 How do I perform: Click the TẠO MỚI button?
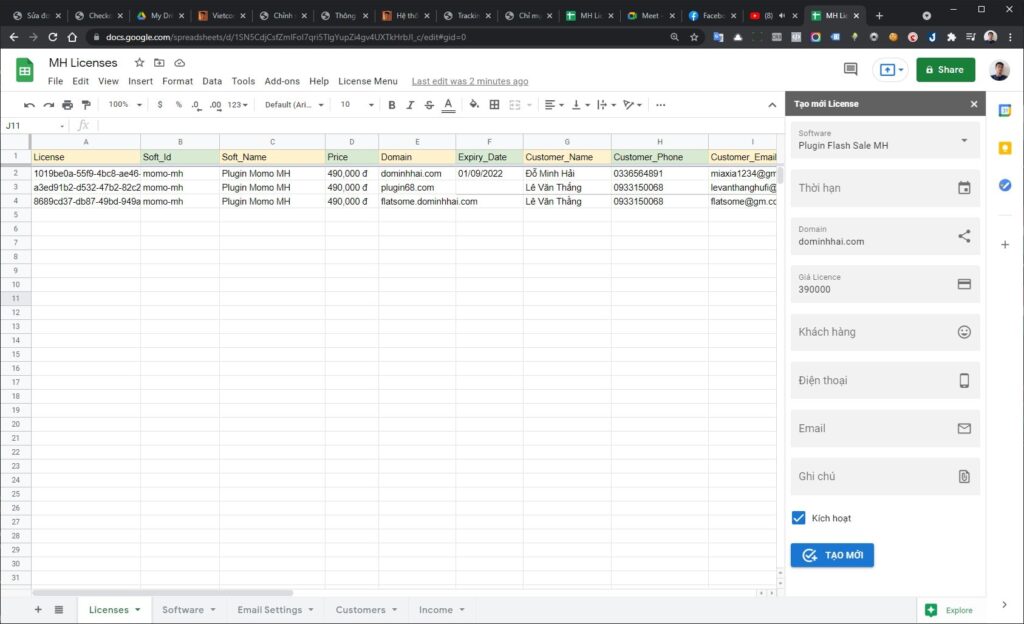click(832, 555)
